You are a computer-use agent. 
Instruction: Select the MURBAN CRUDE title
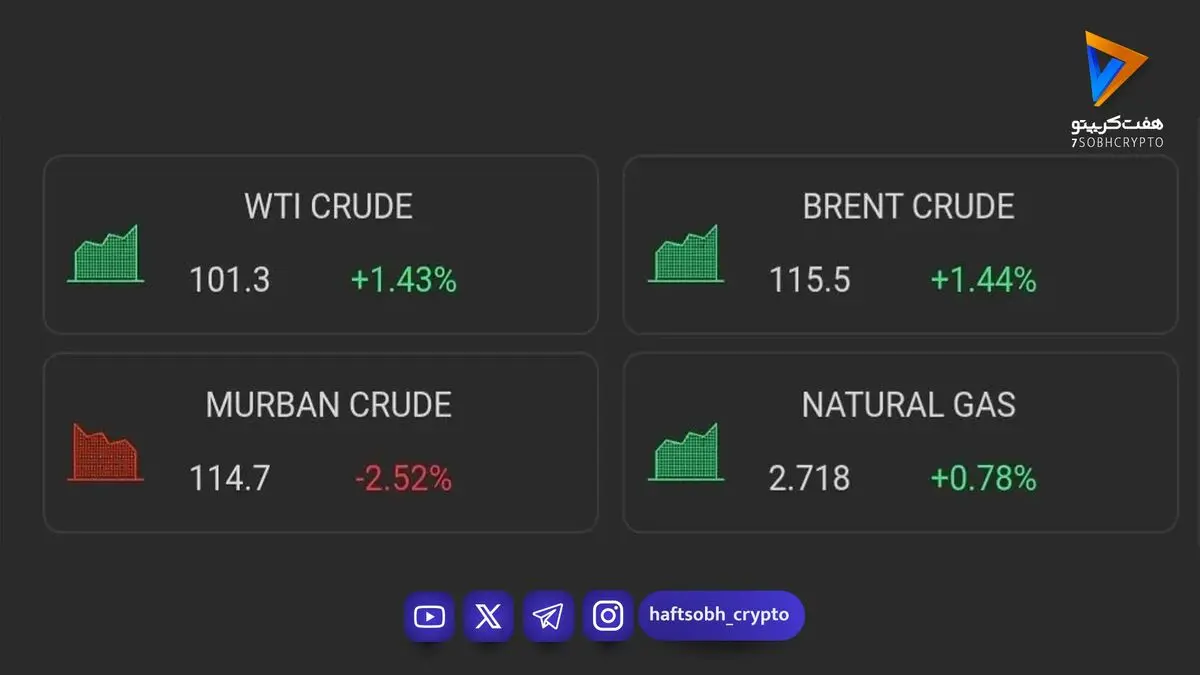click(328, 405)
